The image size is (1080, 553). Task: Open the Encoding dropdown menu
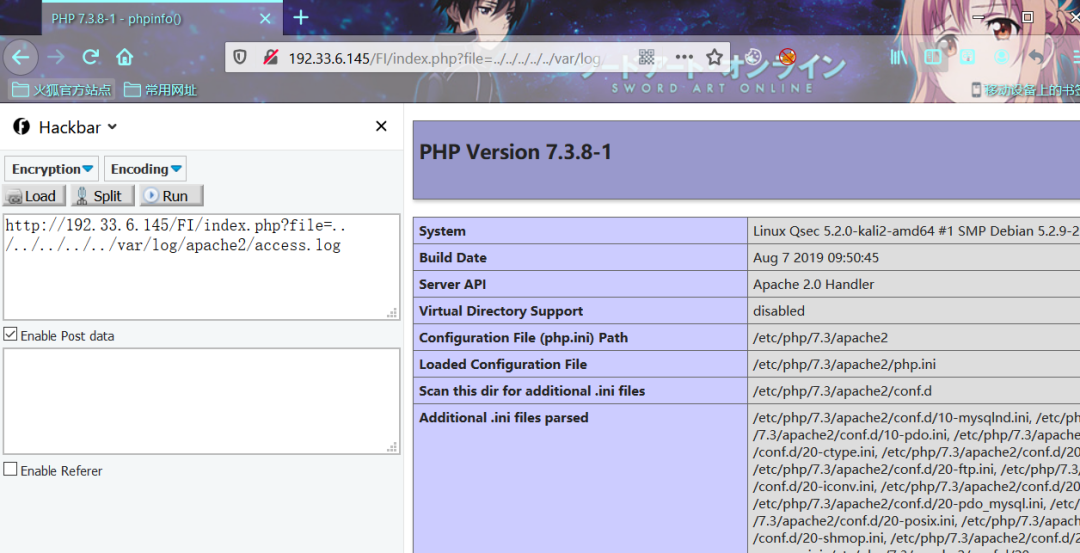point(145,169)
